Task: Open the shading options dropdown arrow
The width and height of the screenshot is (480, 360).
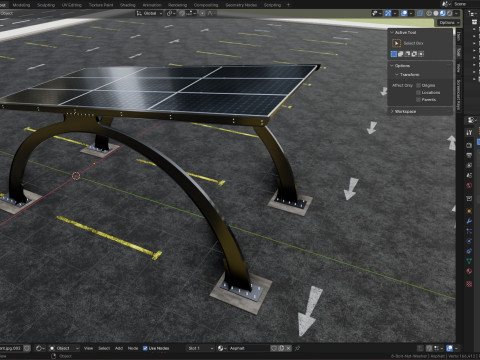Action: click(456, 13)
